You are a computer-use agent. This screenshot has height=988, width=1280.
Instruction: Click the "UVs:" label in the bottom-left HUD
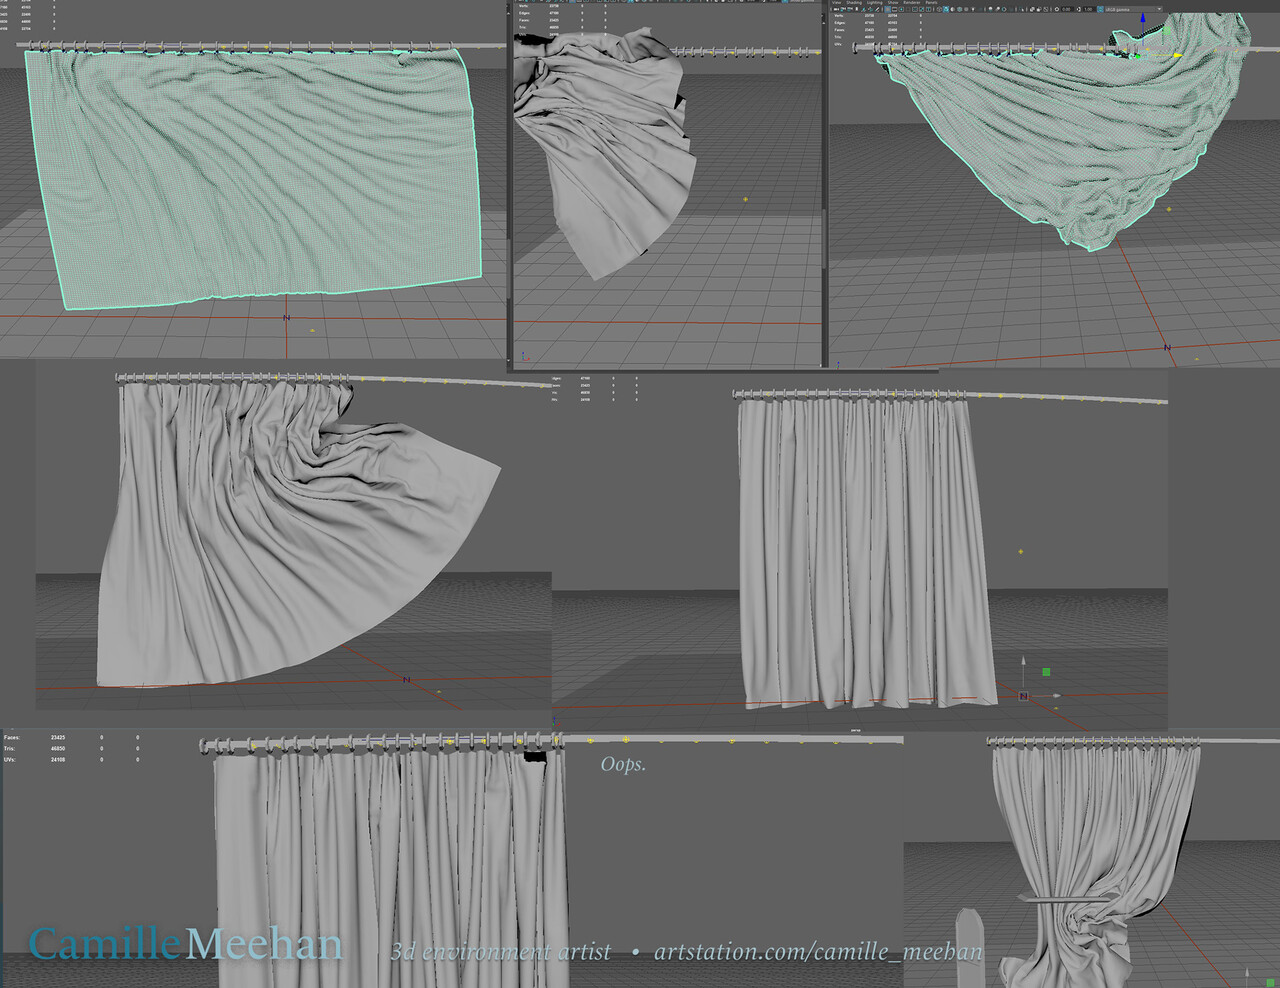pyautogui.click(x=10, y=760)
